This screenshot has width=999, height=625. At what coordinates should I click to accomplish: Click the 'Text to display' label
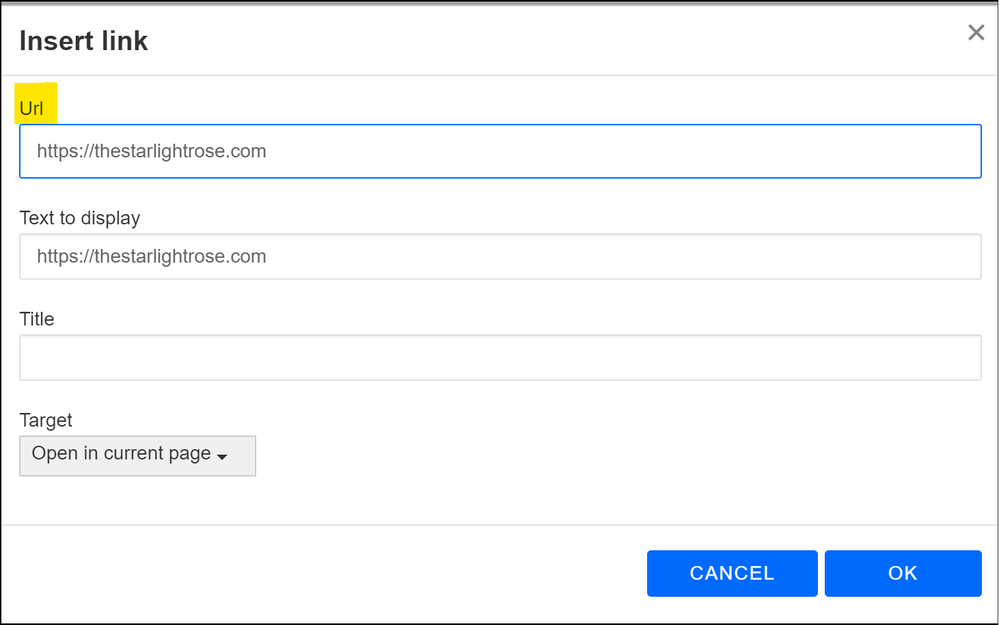click(80, 218)
